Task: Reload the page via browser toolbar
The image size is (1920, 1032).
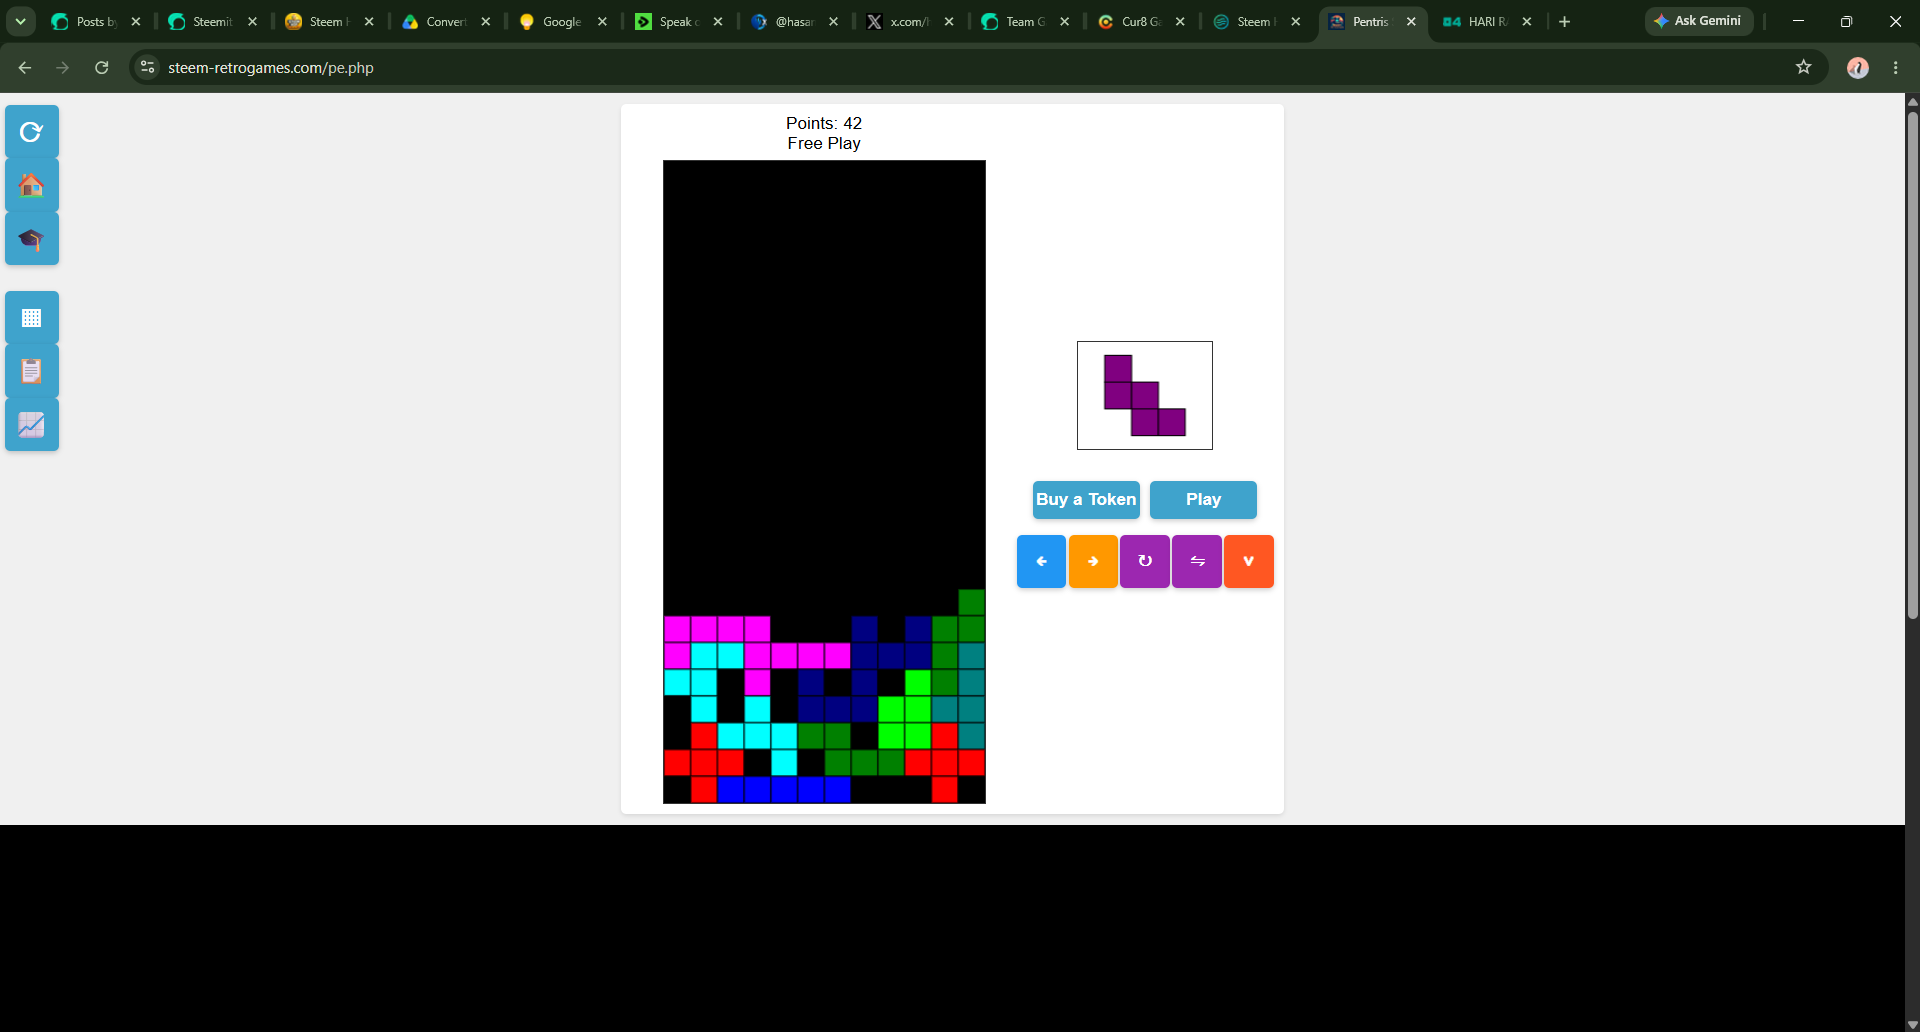Action: click(x=101, y=67)
